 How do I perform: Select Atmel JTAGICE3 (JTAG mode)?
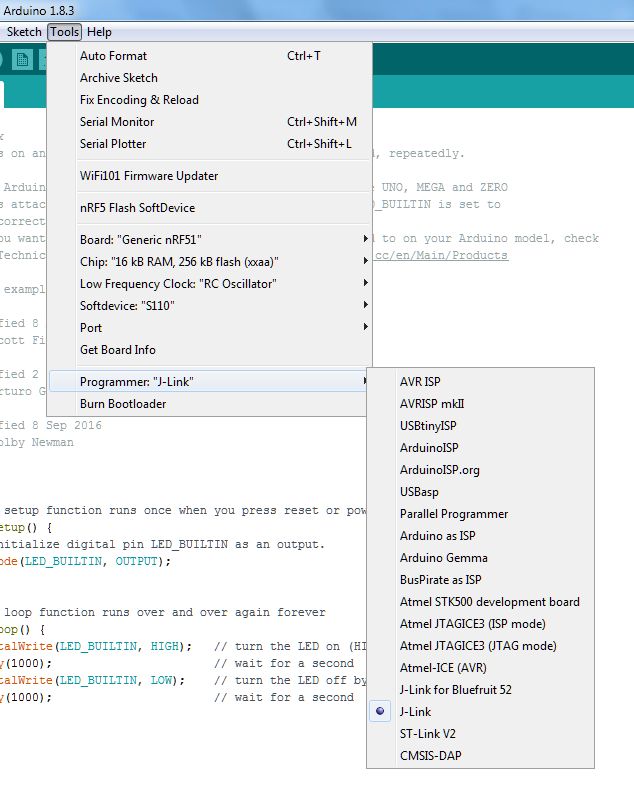(x=481, y=646)
